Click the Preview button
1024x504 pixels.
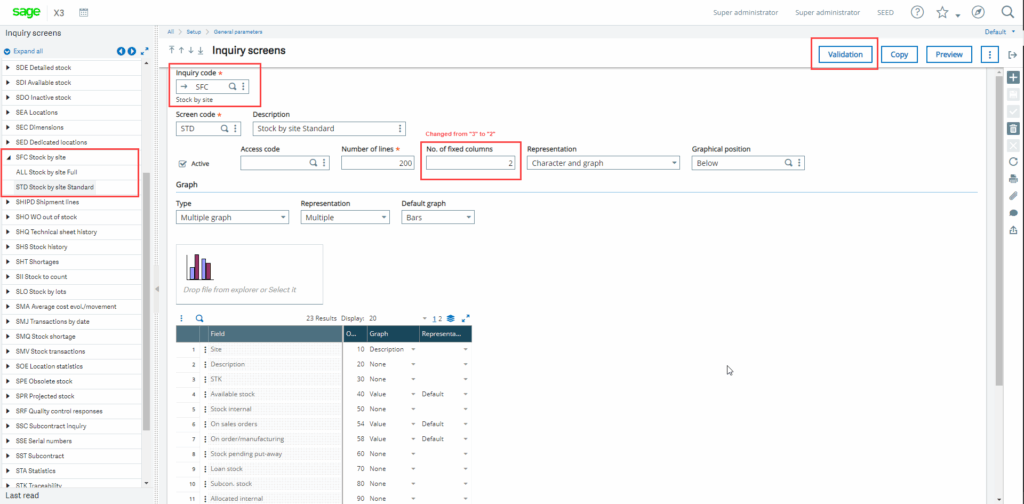pos(949,54)
